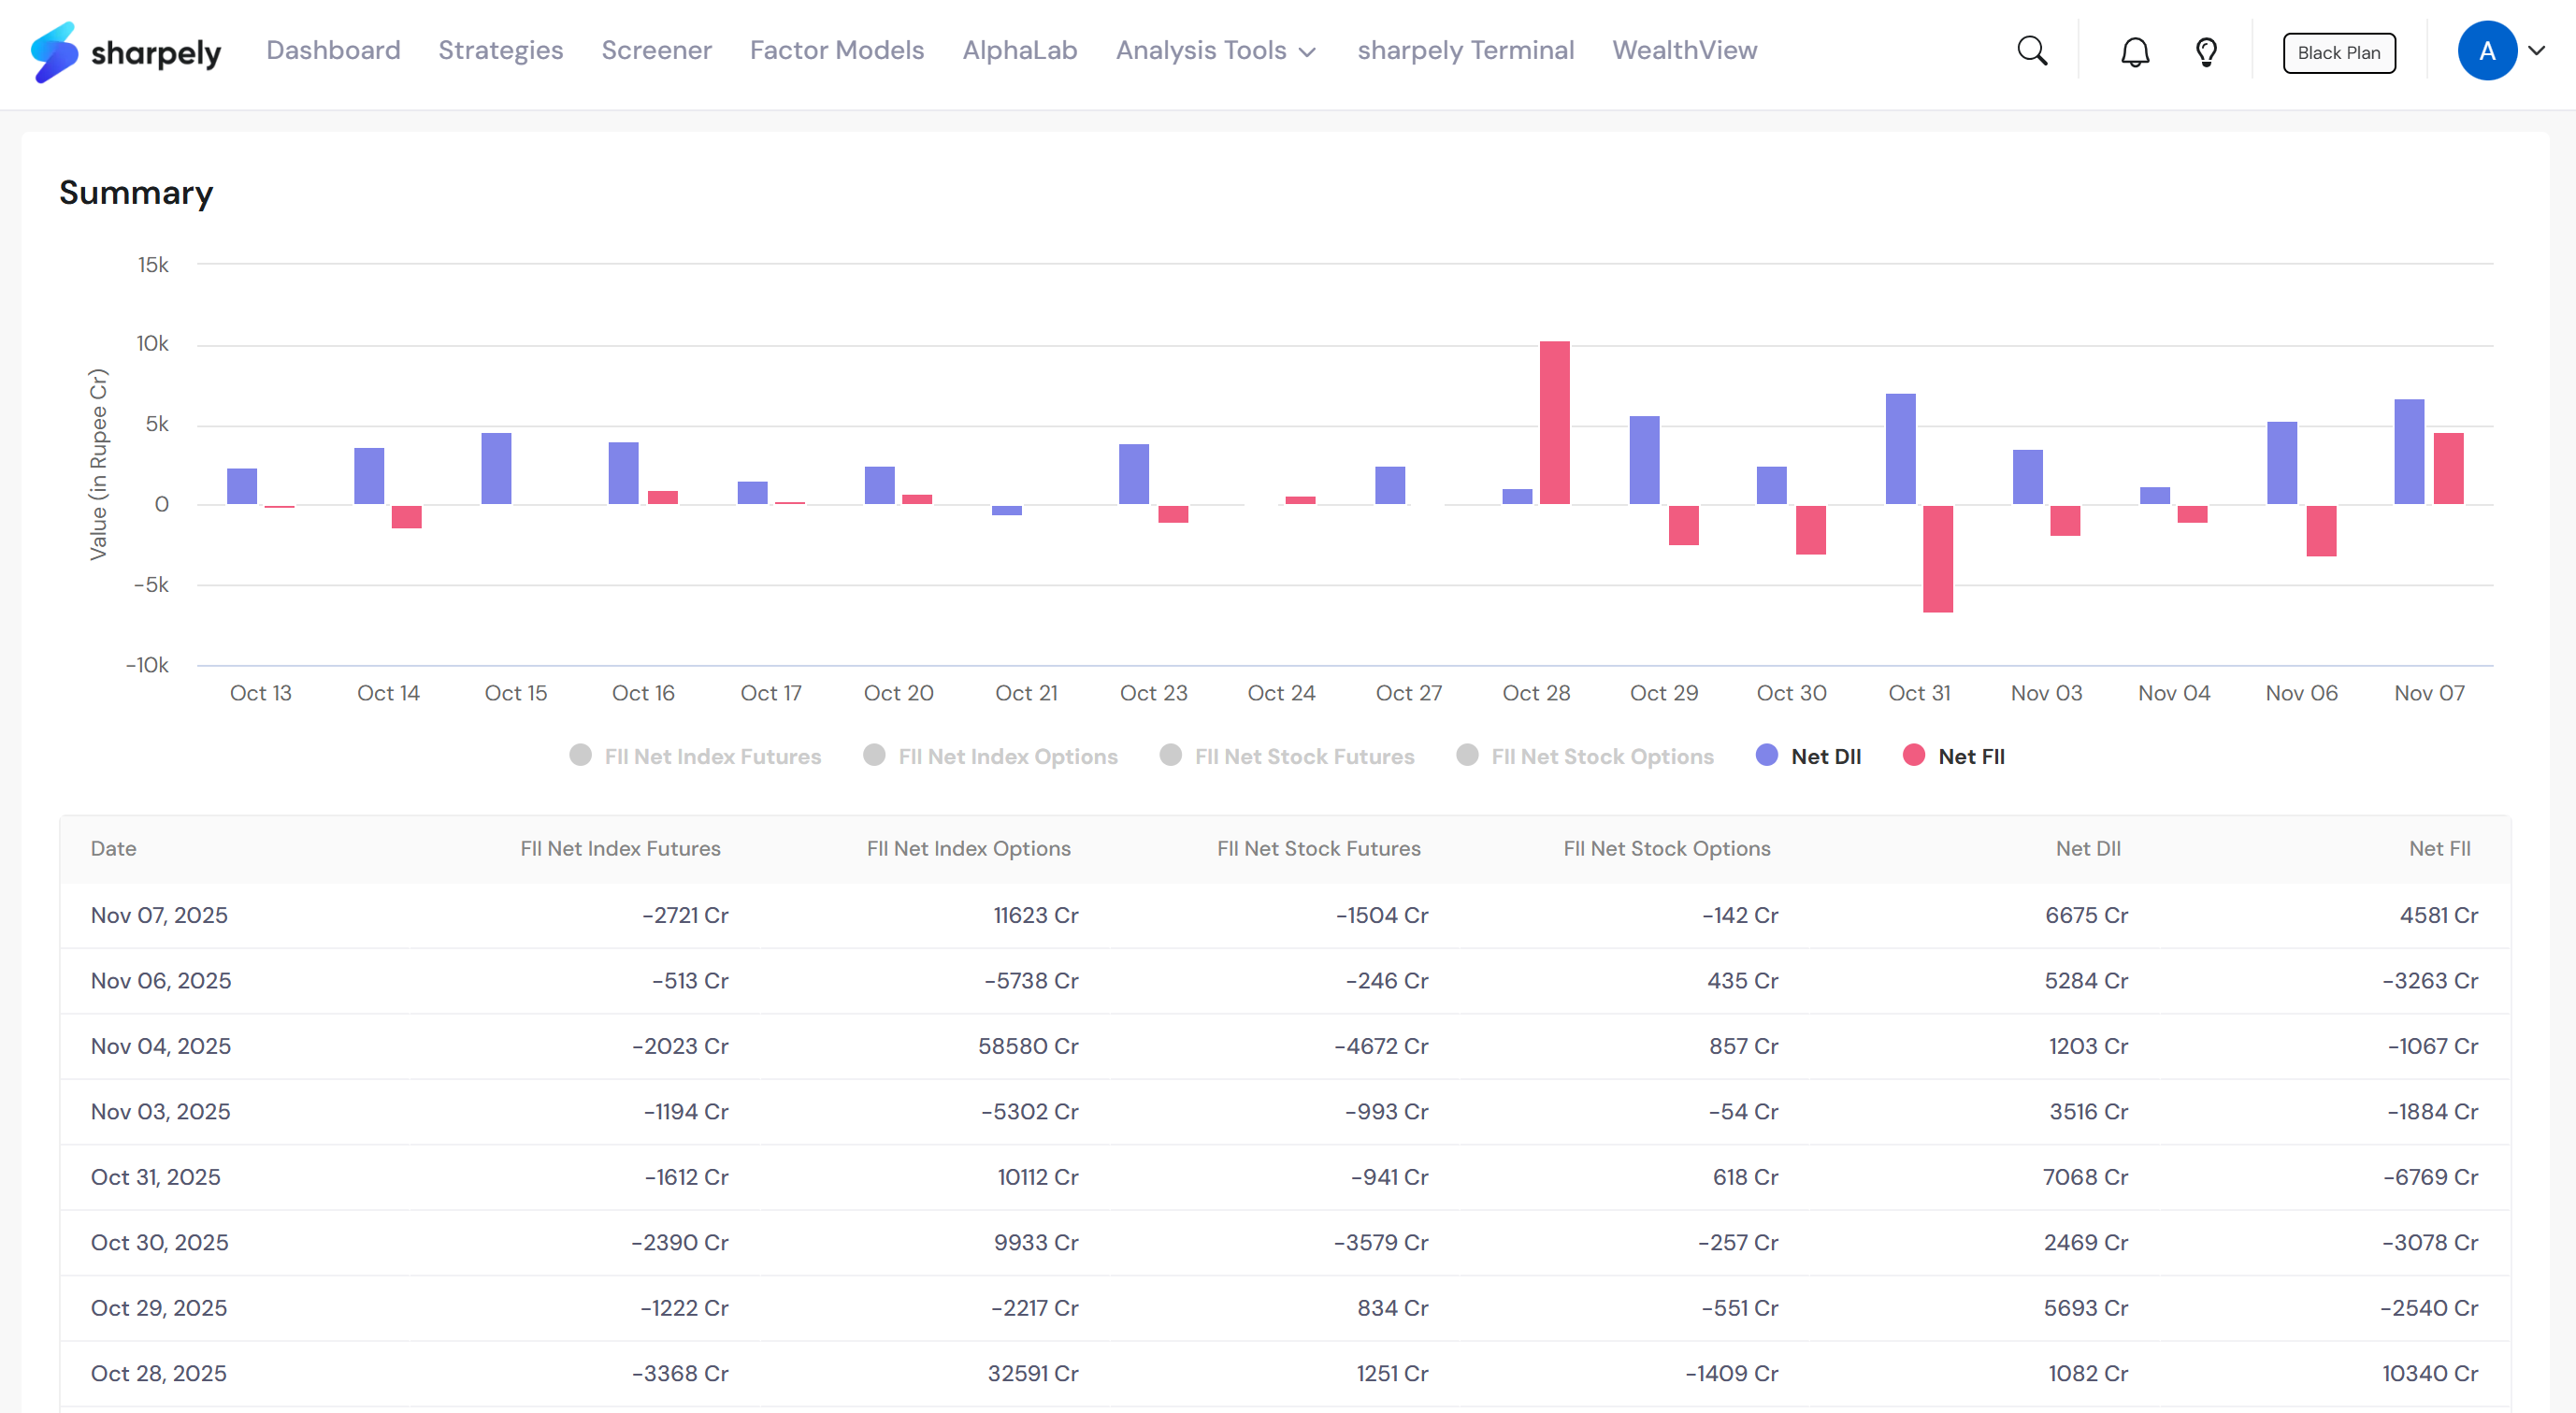Image resolution: width=2576 pixels, height=1413 pixels.
Task: Click the user avatar A icon
Action: 2486,51
